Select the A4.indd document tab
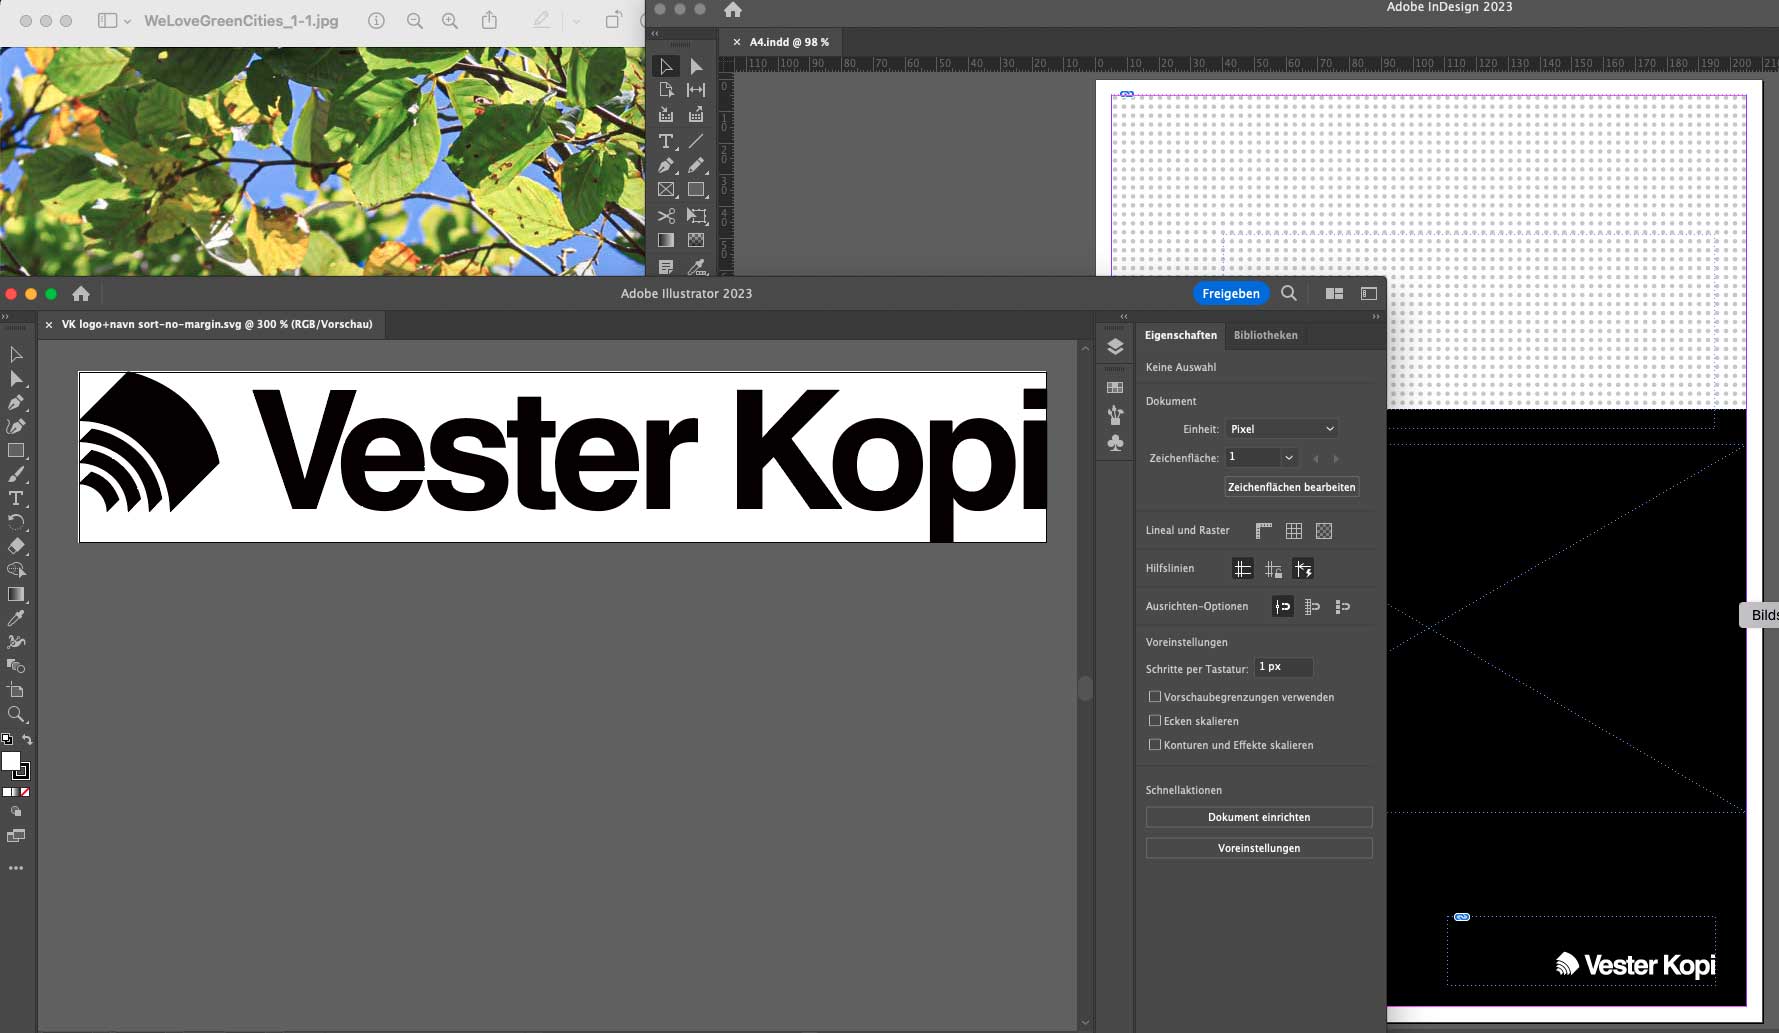This screenshot has height=1033, width=1779. (789, 42)
